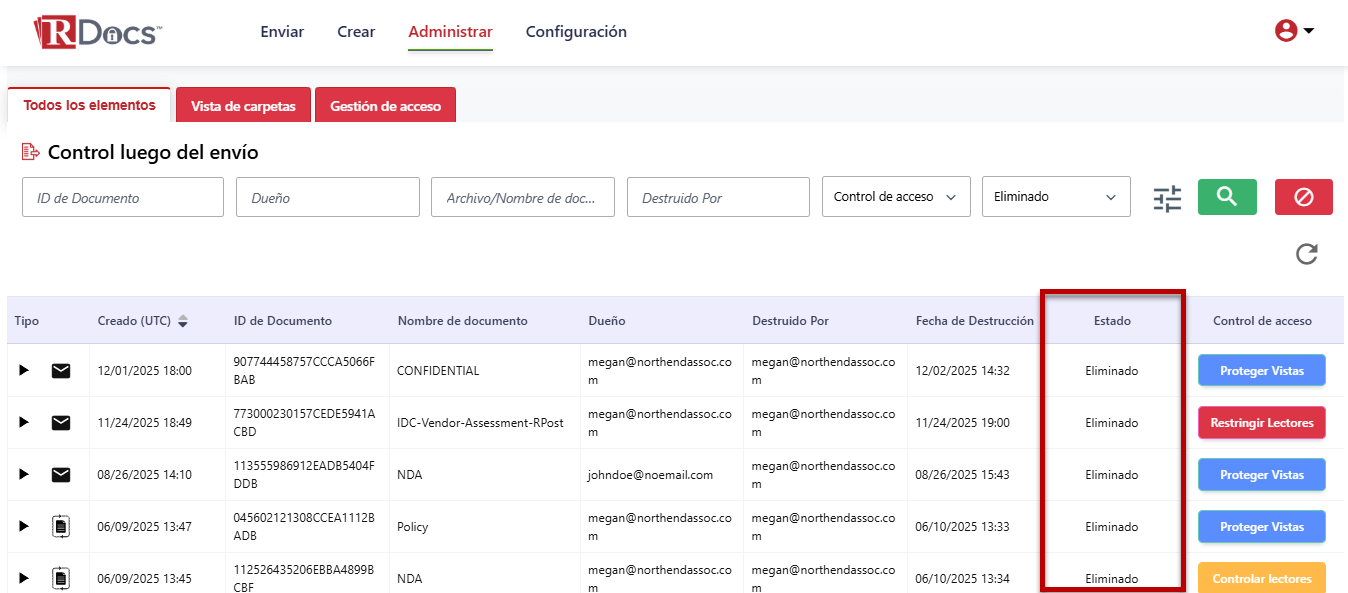This screenshot has width=1348, height=593.
Task: Sort by Creado (UTC) column arrows
Action: [183, 321]
